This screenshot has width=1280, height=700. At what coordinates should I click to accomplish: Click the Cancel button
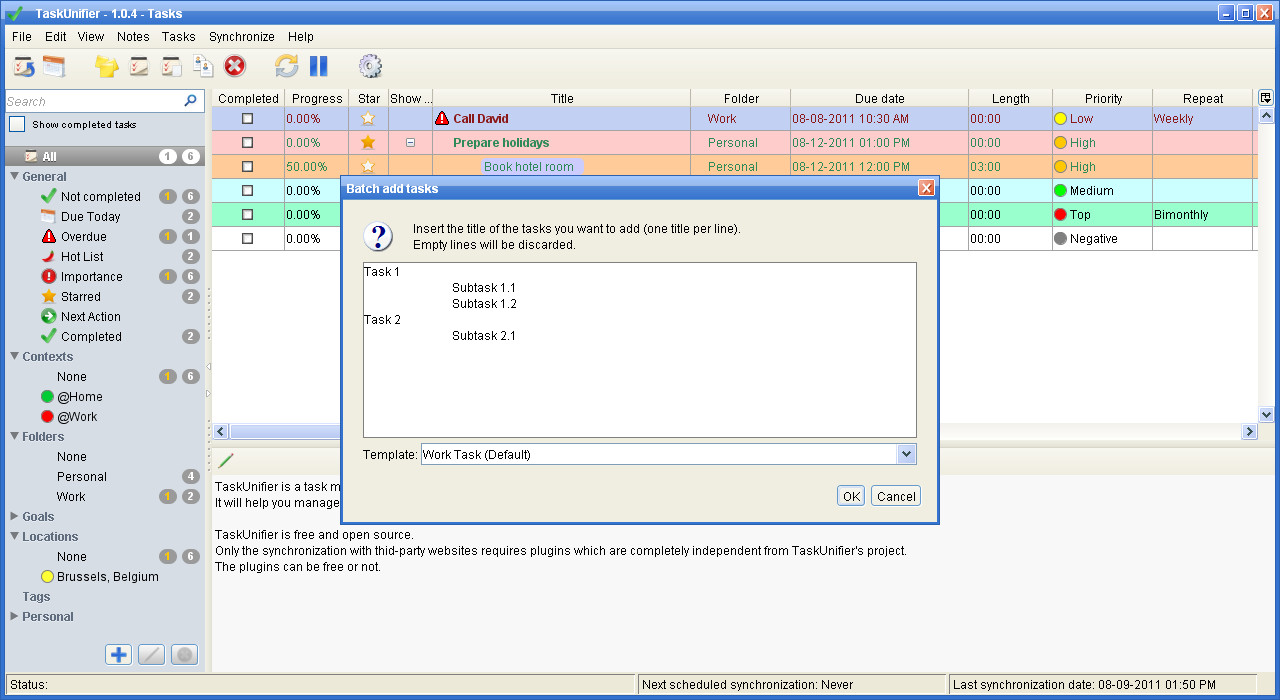click(896, 496)
